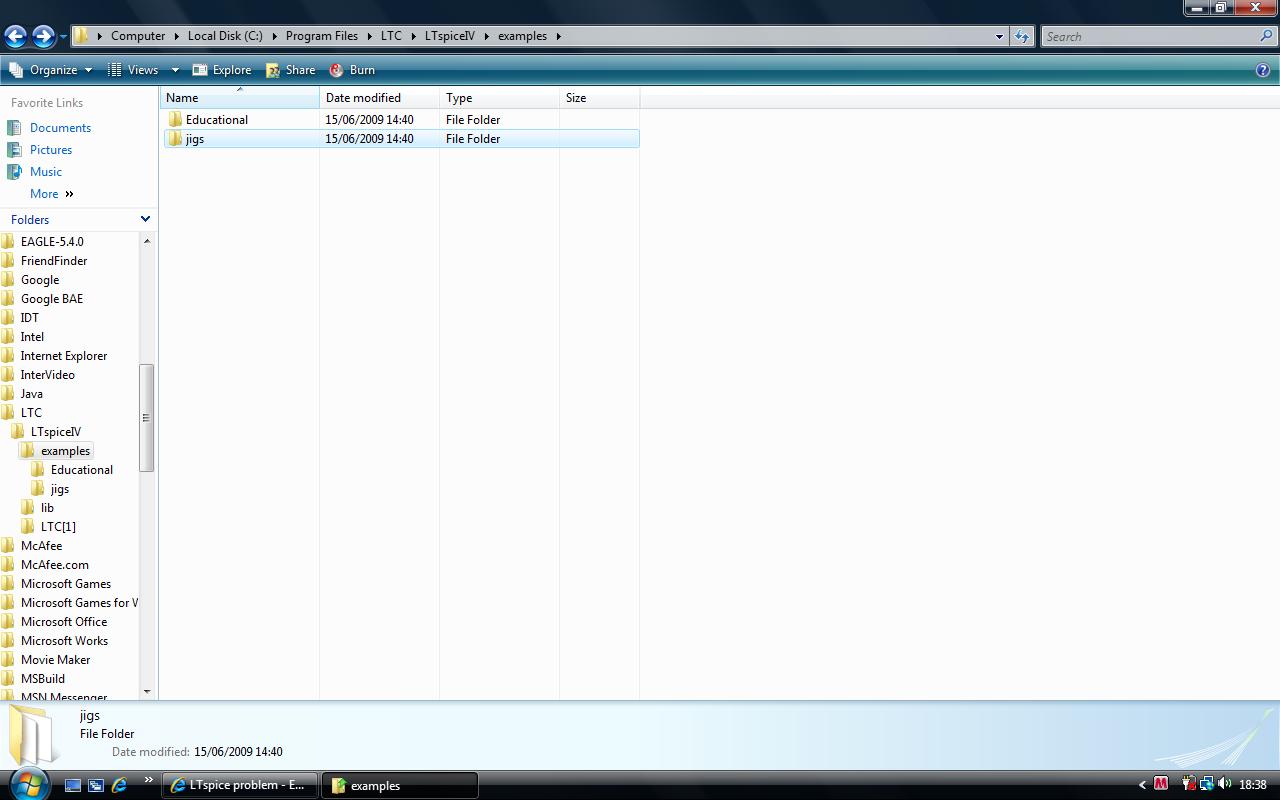
Task: Select InterVideo in the folder tree
Action: pos(48,375)
